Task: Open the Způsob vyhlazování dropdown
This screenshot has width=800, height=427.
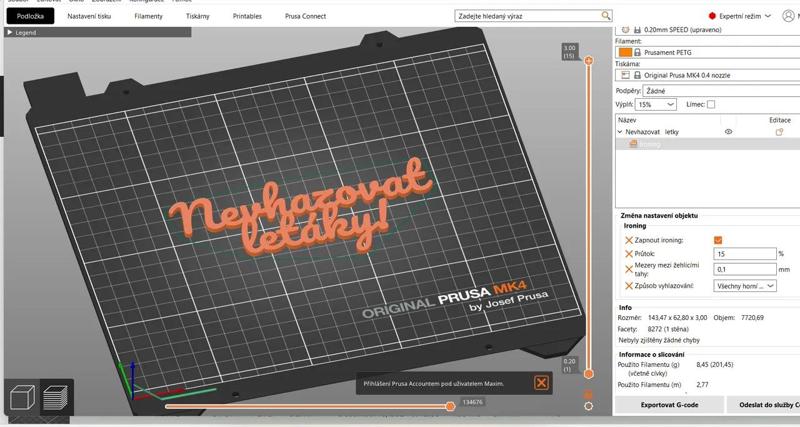Action: 745,286
